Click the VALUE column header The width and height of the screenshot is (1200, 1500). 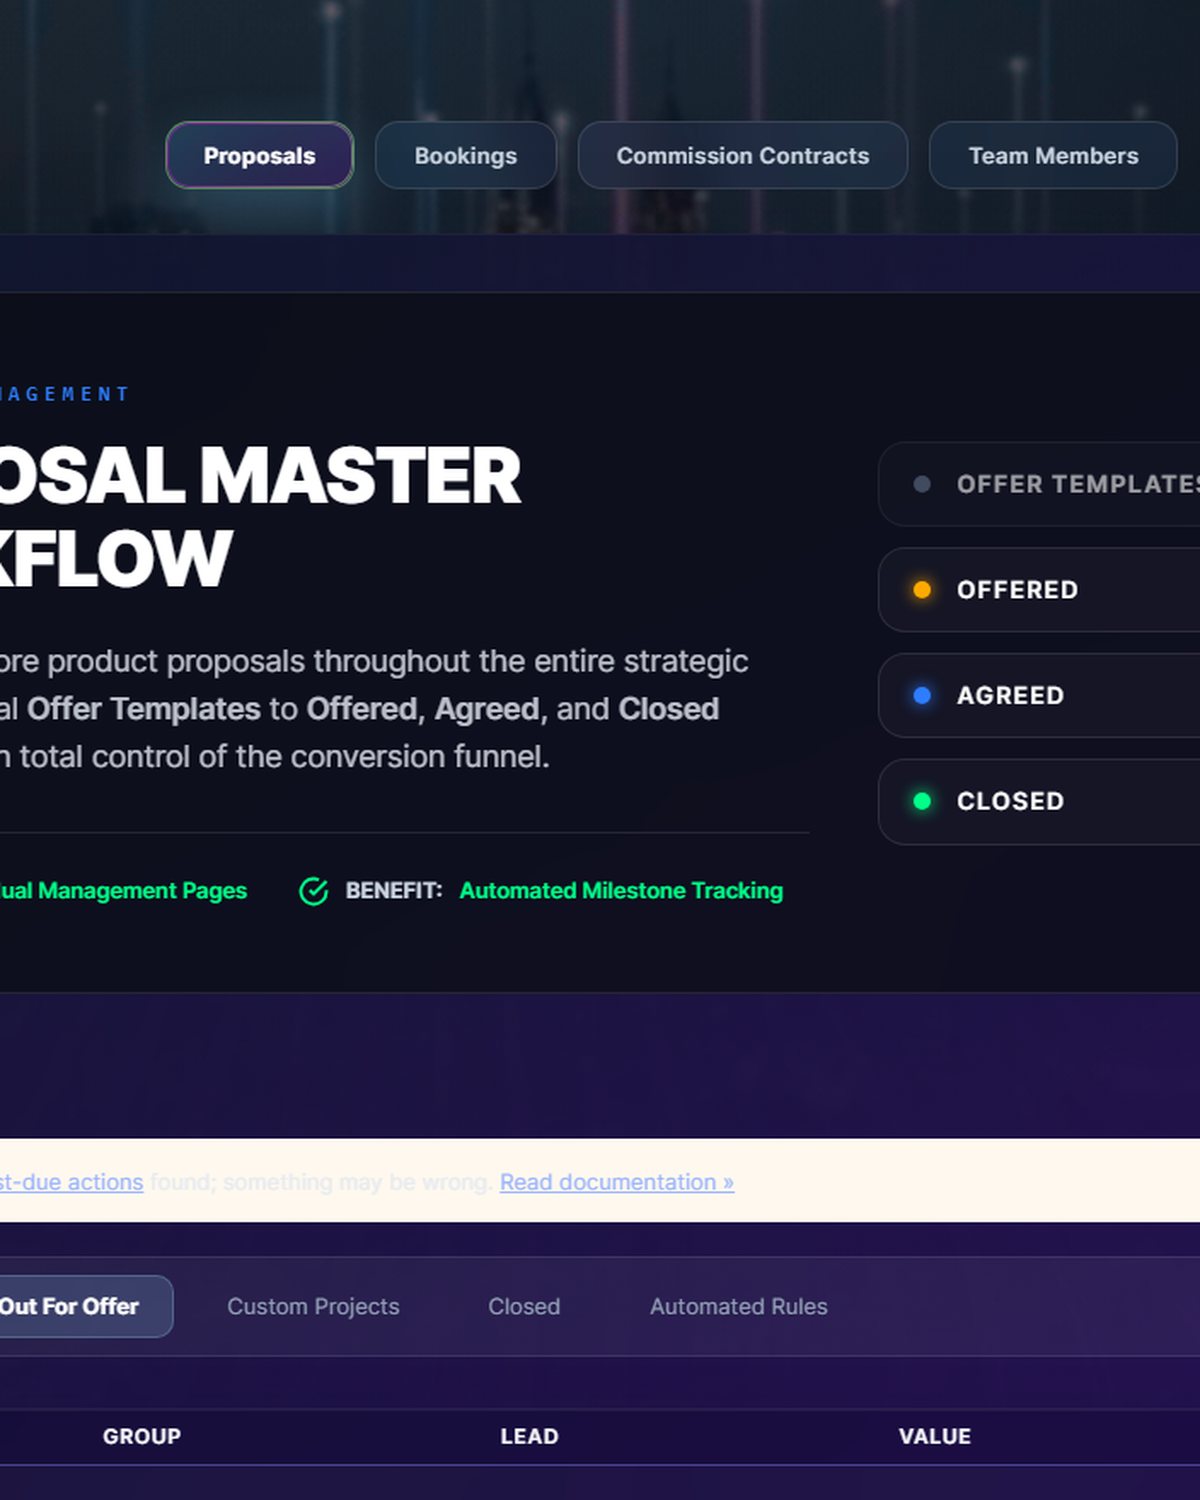(935, 1436)
